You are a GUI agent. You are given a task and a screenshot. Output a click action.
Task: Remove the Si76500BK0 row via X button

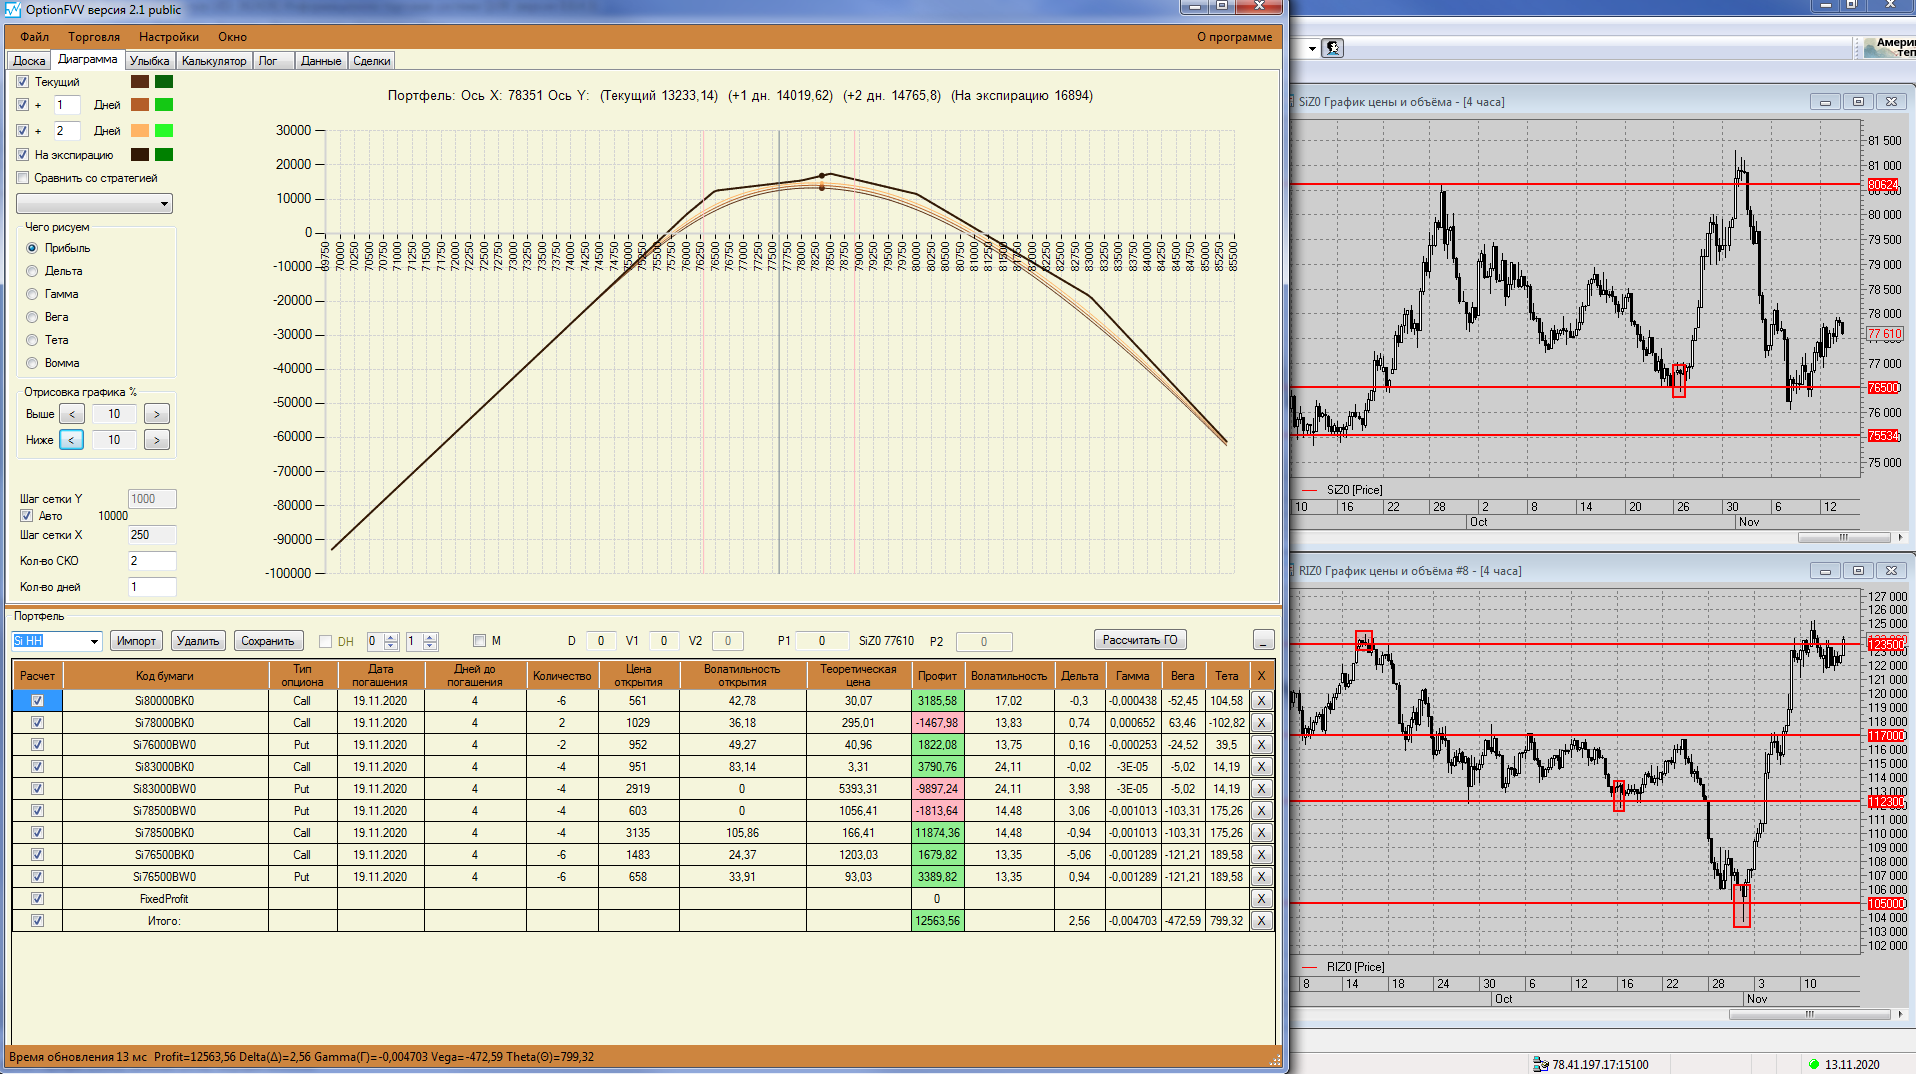[x=1262, y=855]
